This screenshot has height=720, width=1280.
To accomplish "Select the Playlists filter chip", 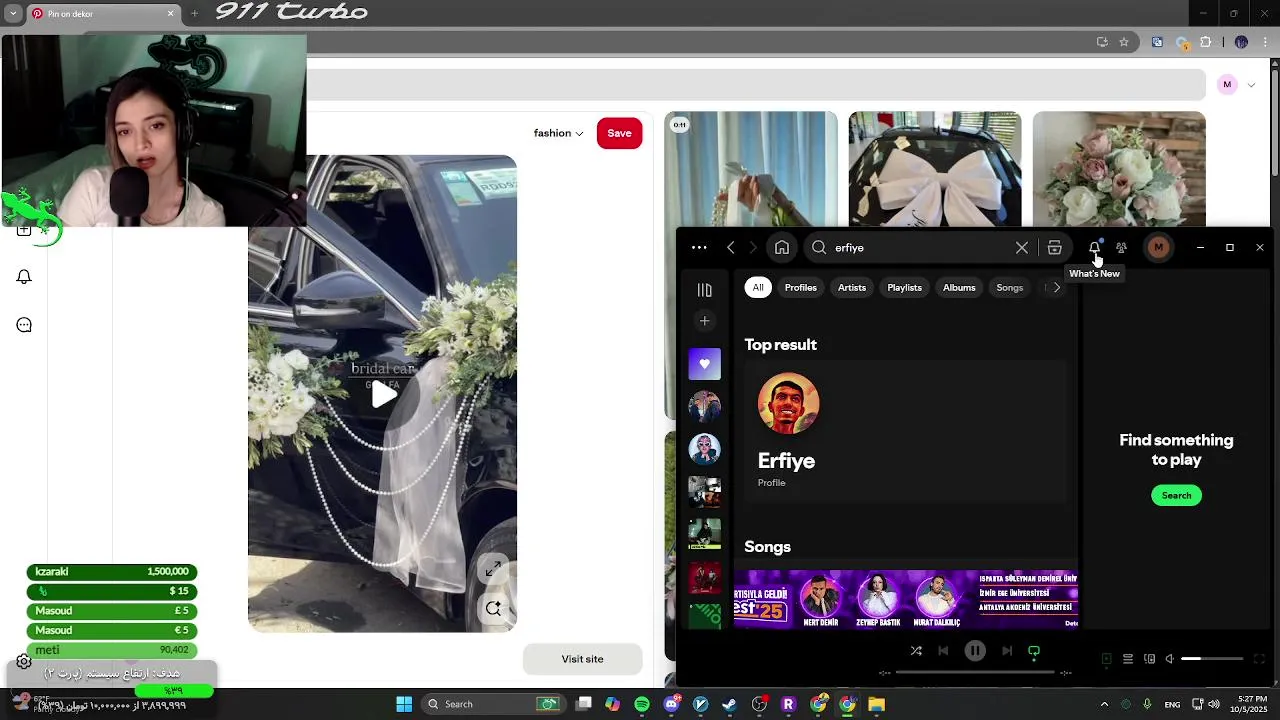I will 905,288.
